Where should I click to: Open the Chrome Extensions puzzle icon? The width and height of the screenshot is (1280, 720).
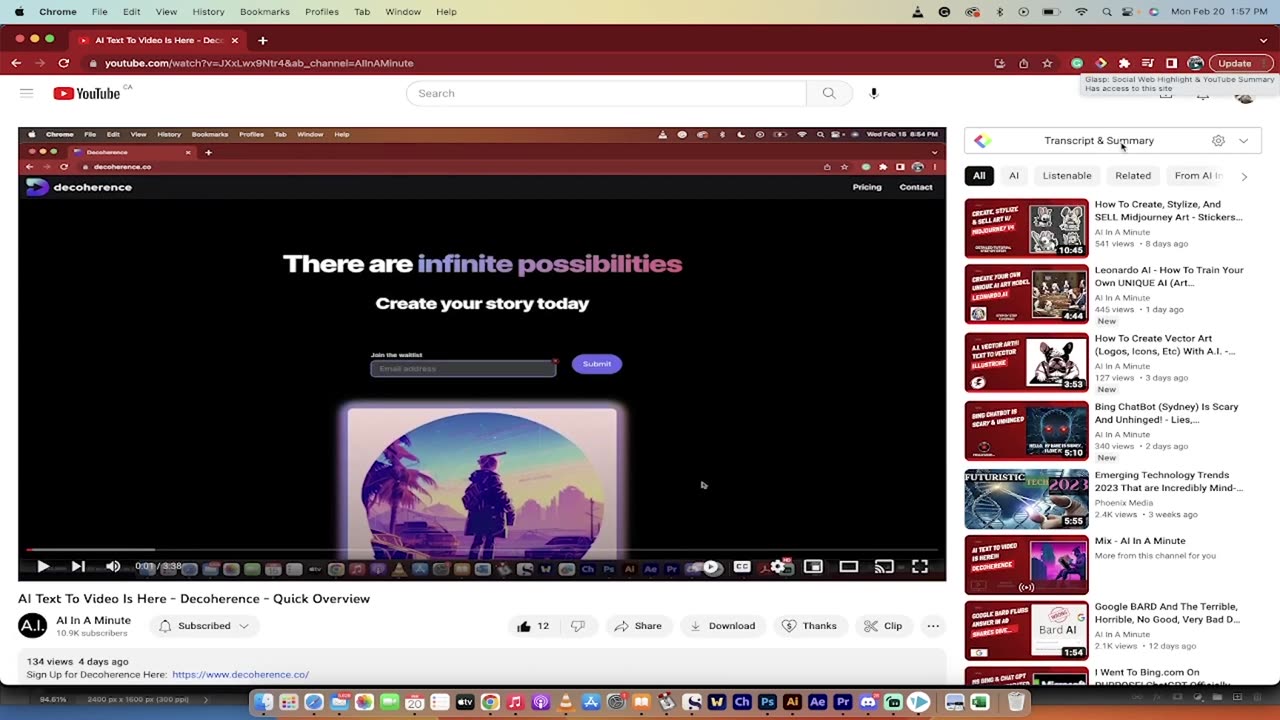[x=1124, y=63]
